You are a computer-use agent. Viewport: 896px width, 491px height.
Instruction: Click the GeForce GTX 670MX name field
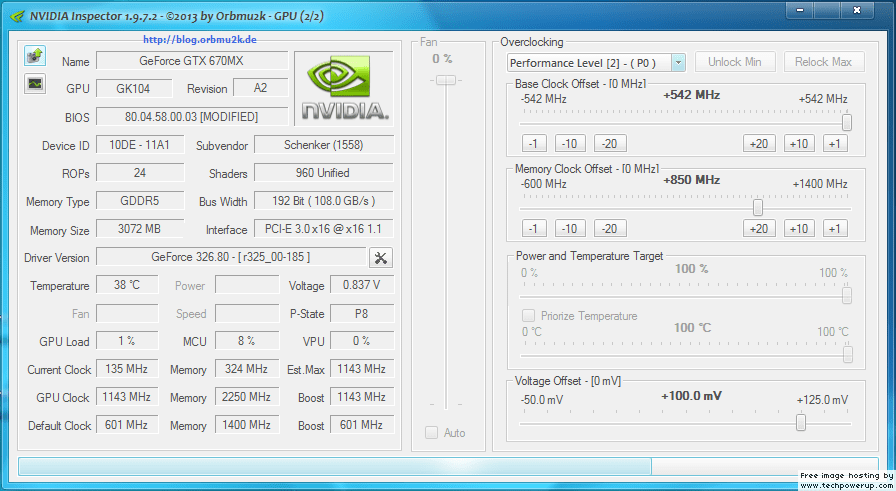(x=192, y=61)
